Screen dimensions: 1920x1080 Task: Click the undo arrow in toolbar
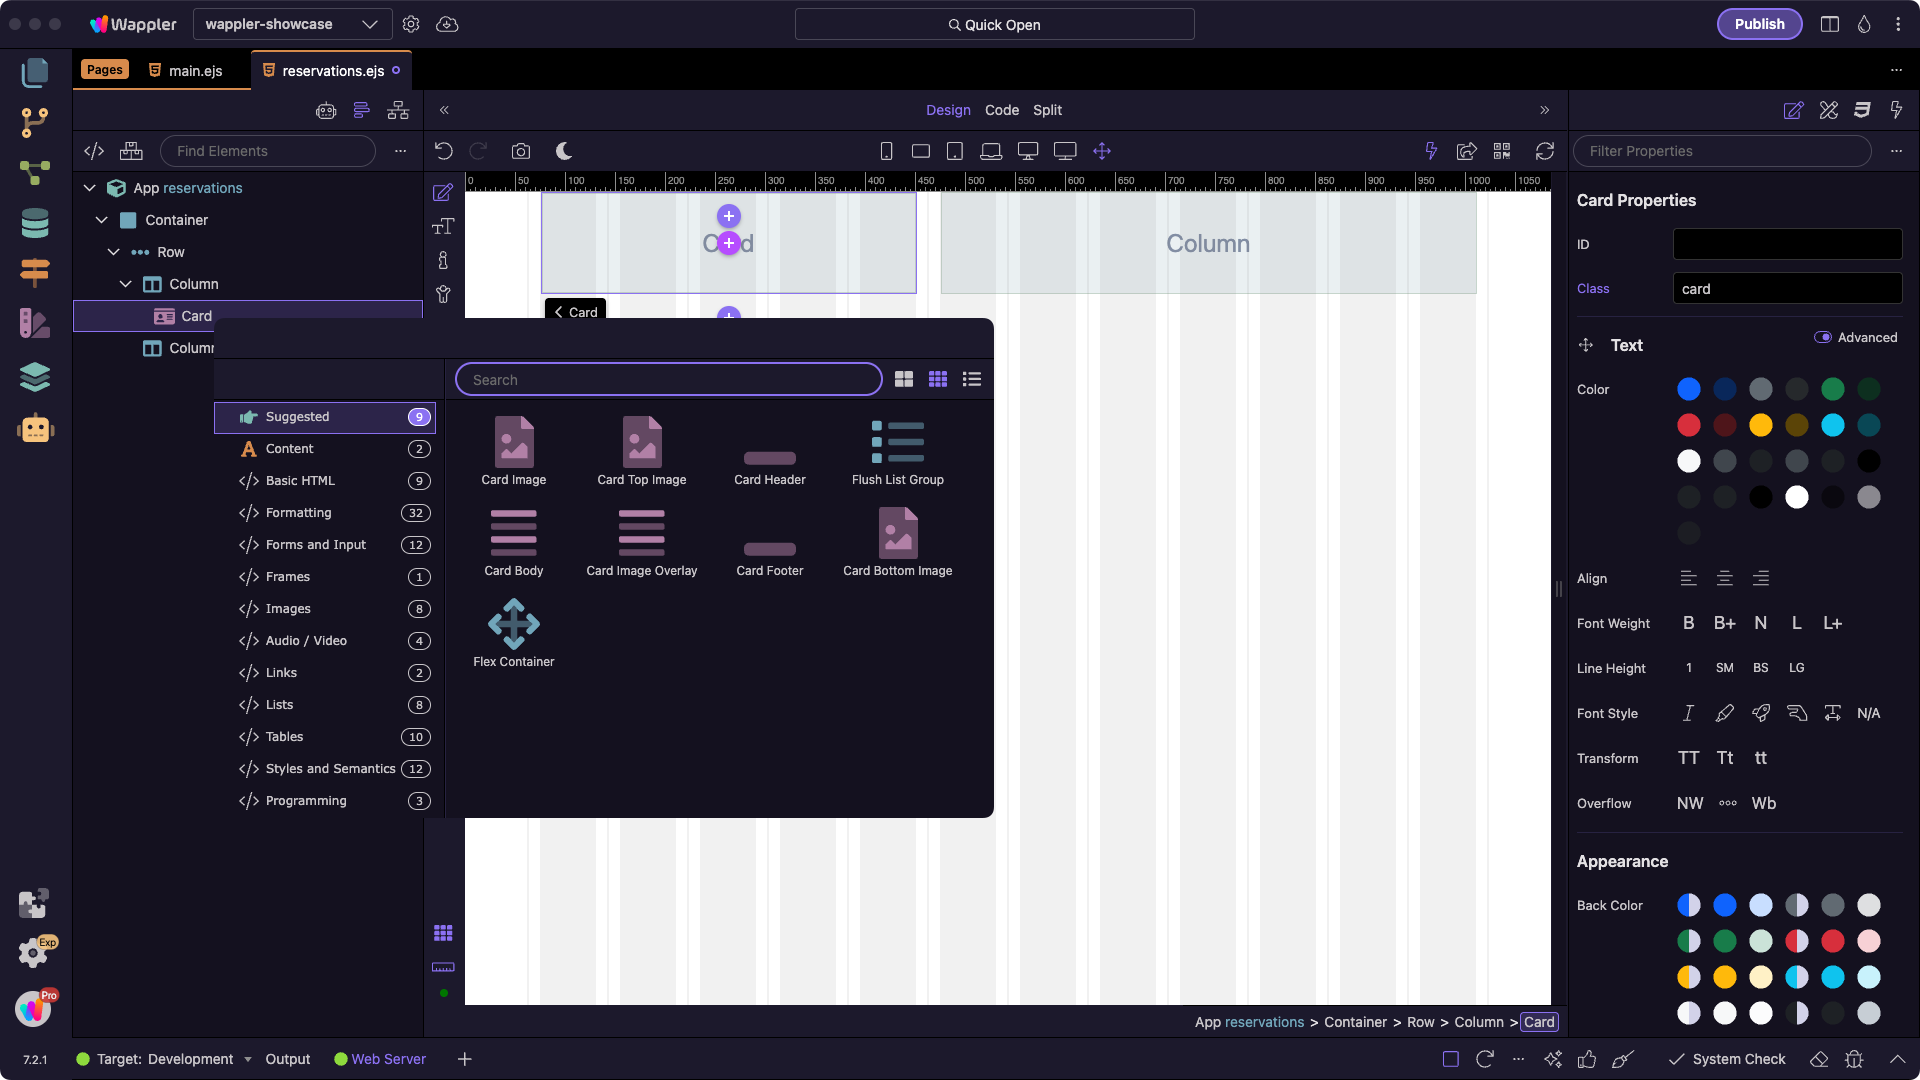tap(444, 151)
